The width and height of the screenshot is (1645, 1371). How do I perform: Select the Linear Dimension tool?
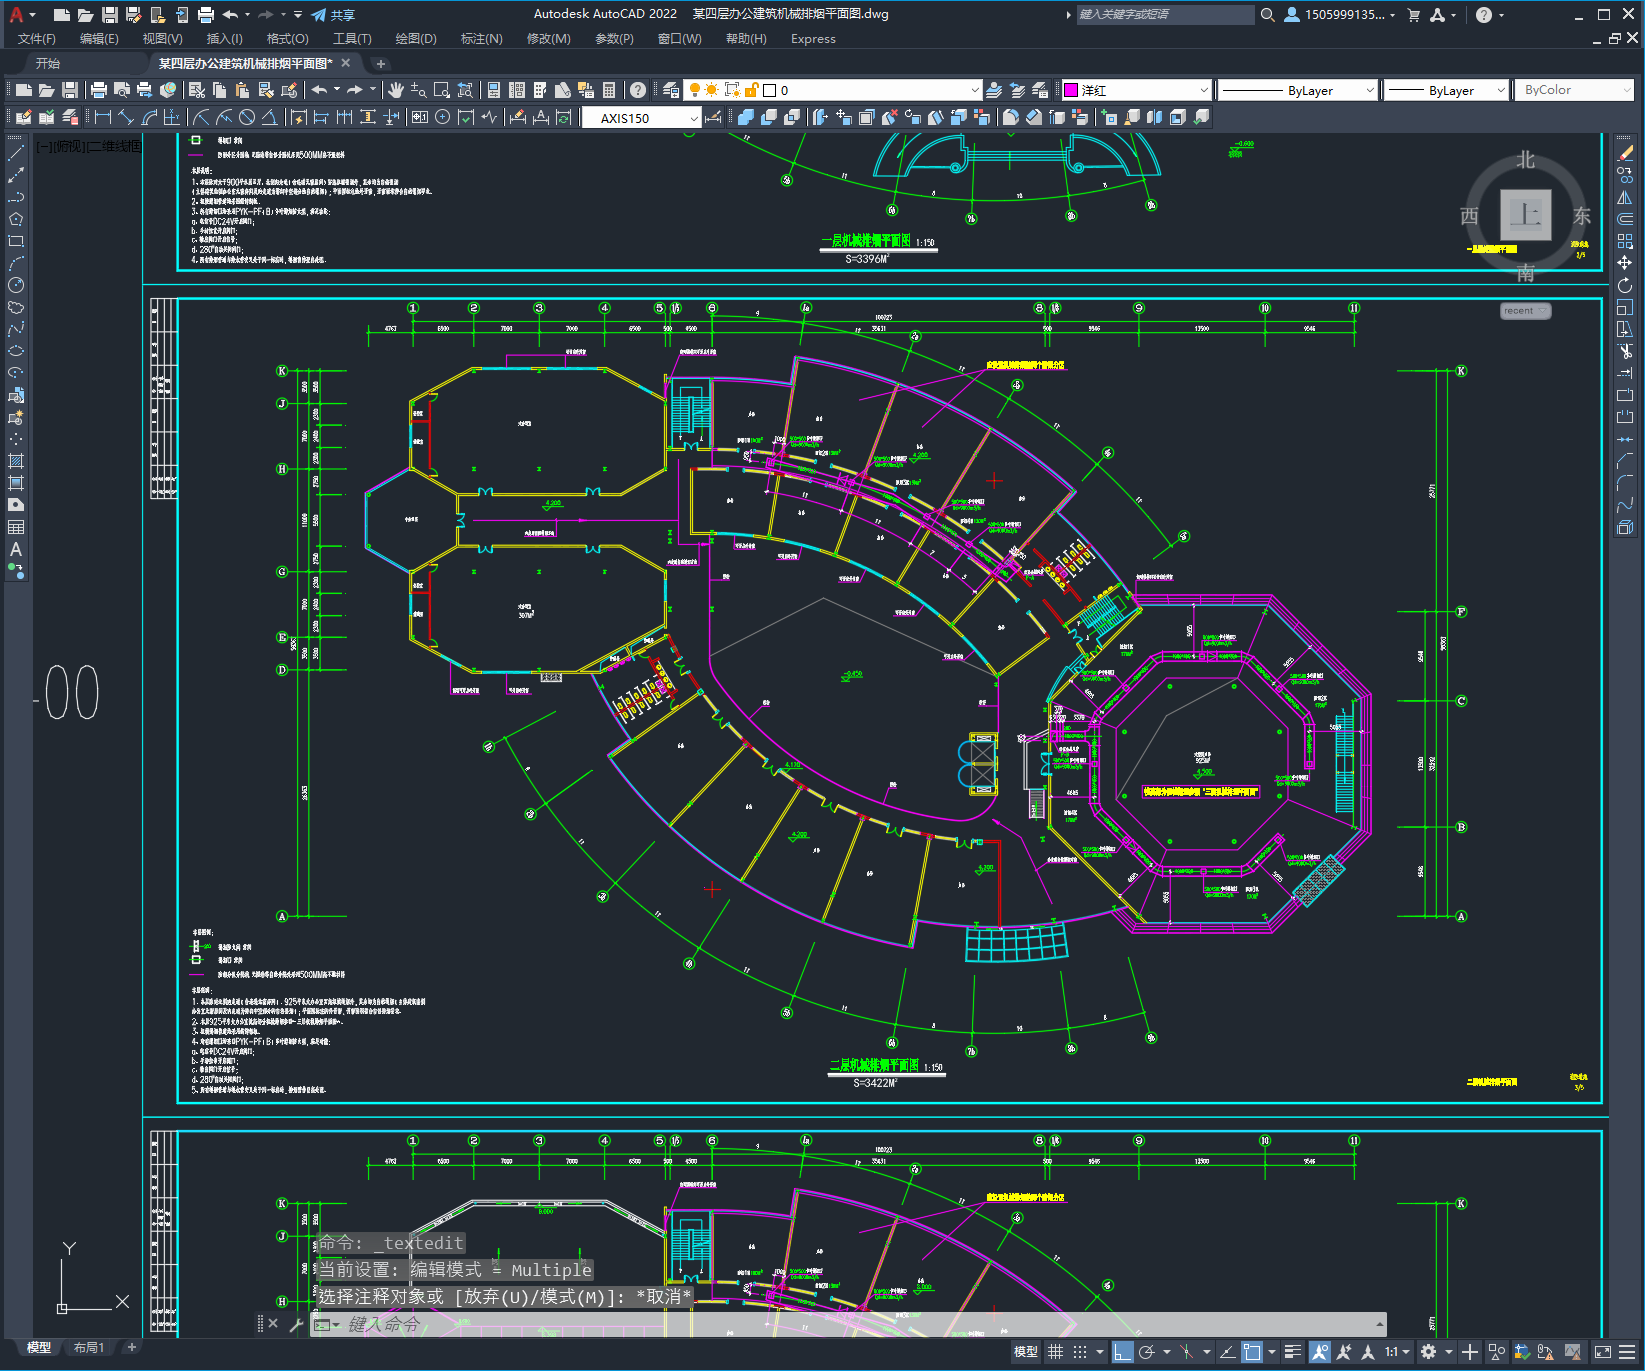(103, 117)
